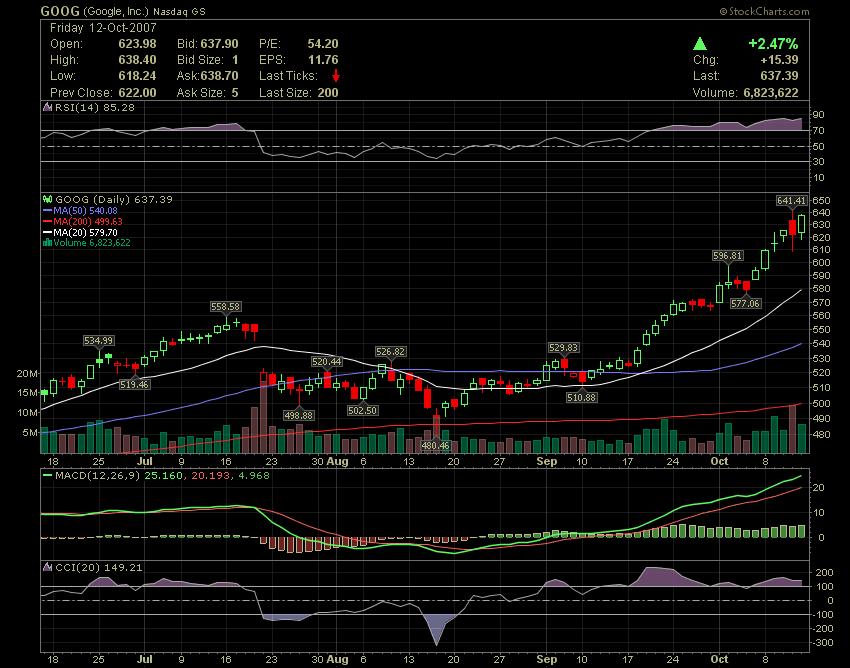850x668 pixels.
Task: Click the MACD signal value 20.193
Action: (x=211, y=475)
